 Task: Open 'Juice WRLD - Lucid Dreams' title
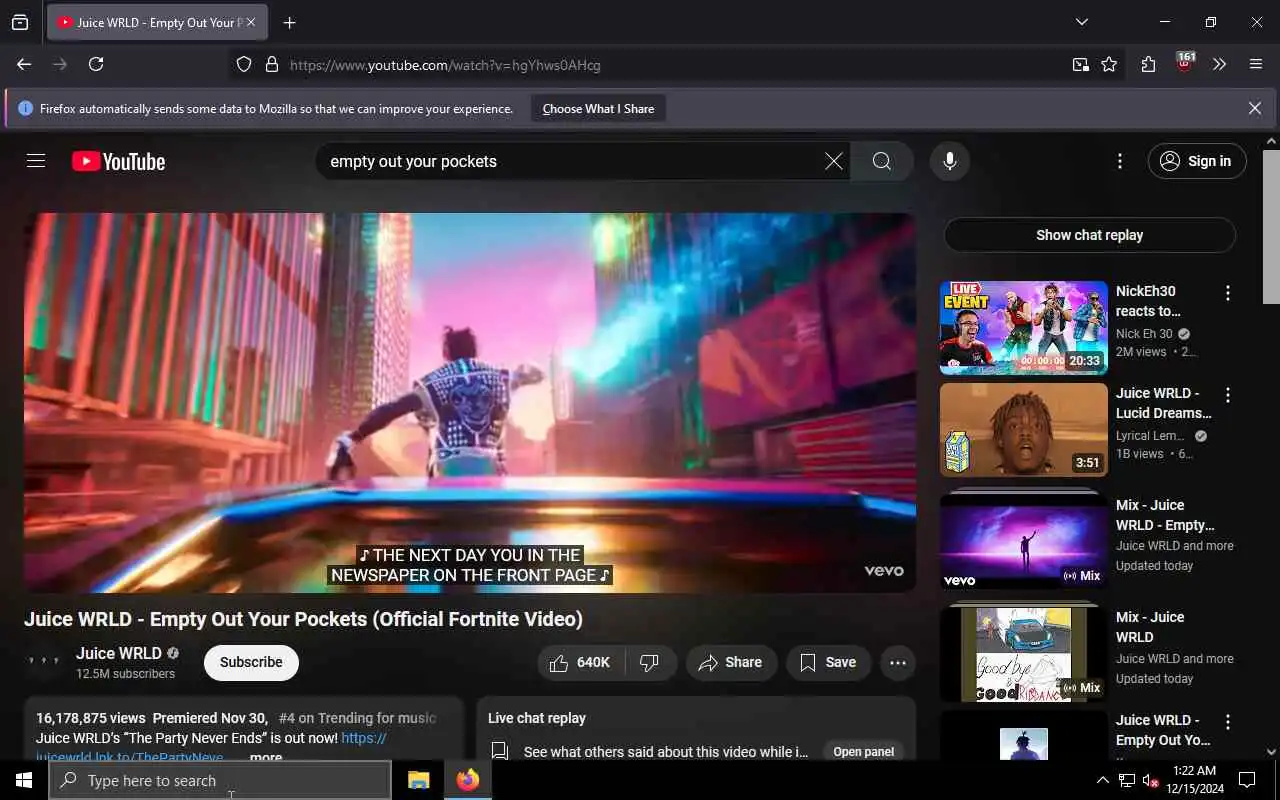tap(1164, 403)
